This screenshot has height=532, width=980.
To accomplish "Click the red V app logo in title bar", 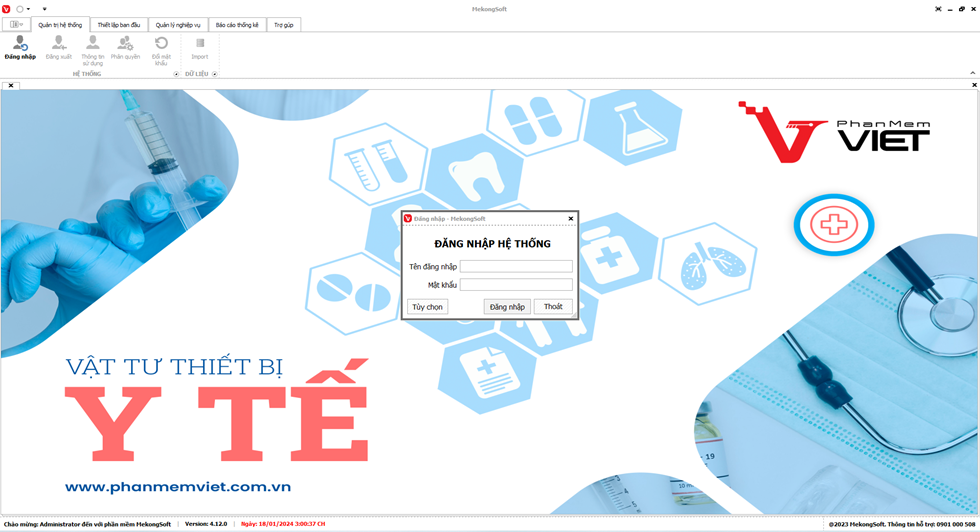I will 6,9.
